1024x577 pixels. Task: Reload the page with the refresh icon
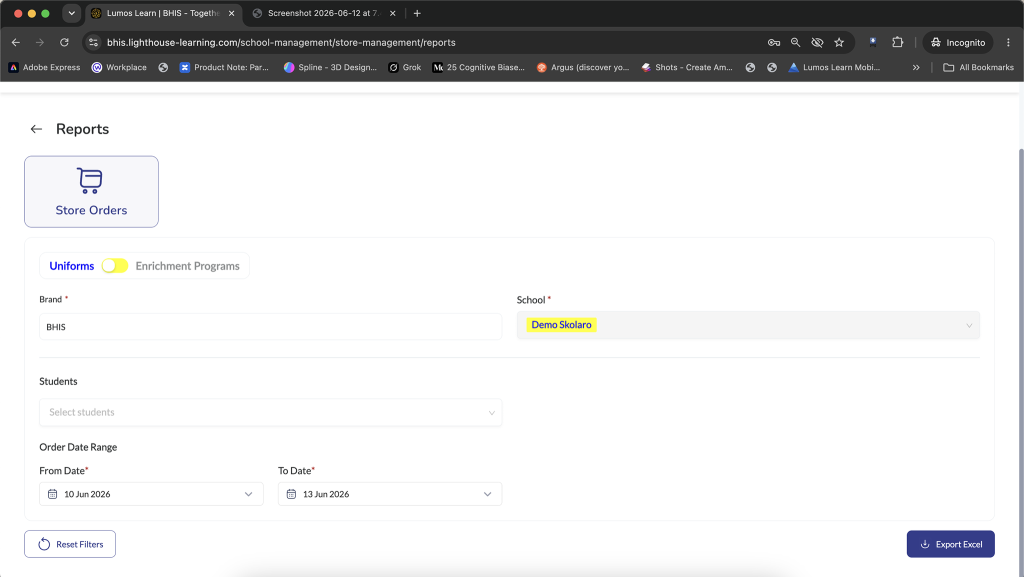pos(64,42)
